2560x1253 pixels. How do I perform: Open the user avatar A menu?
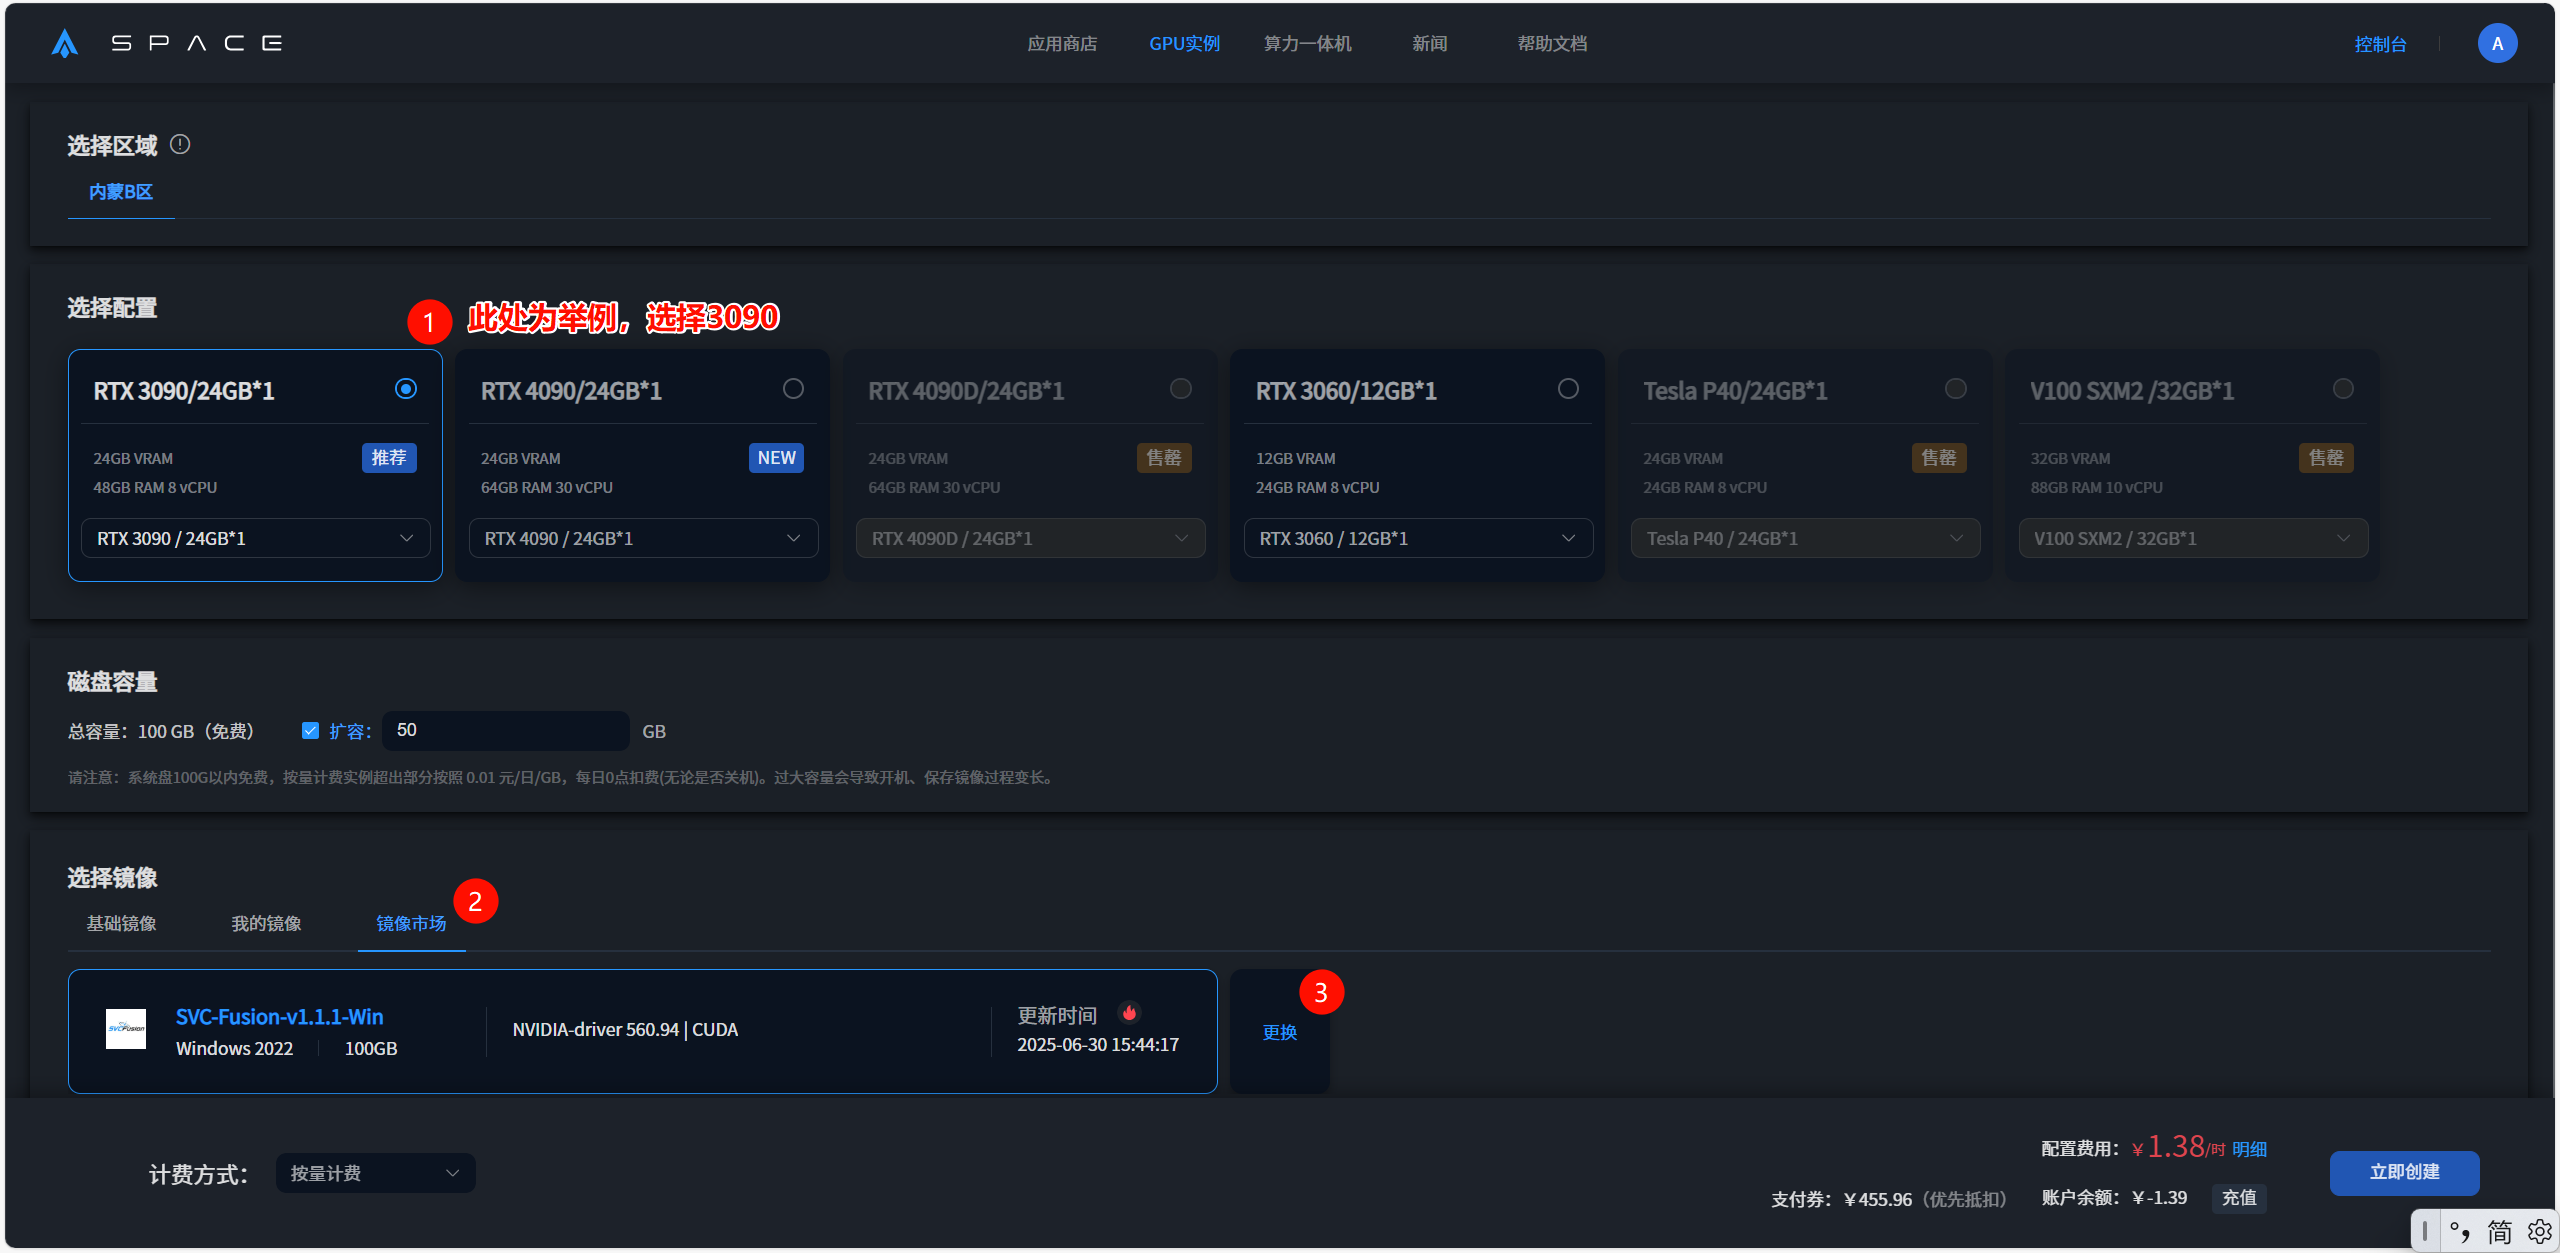click(x=2496, y=43)
